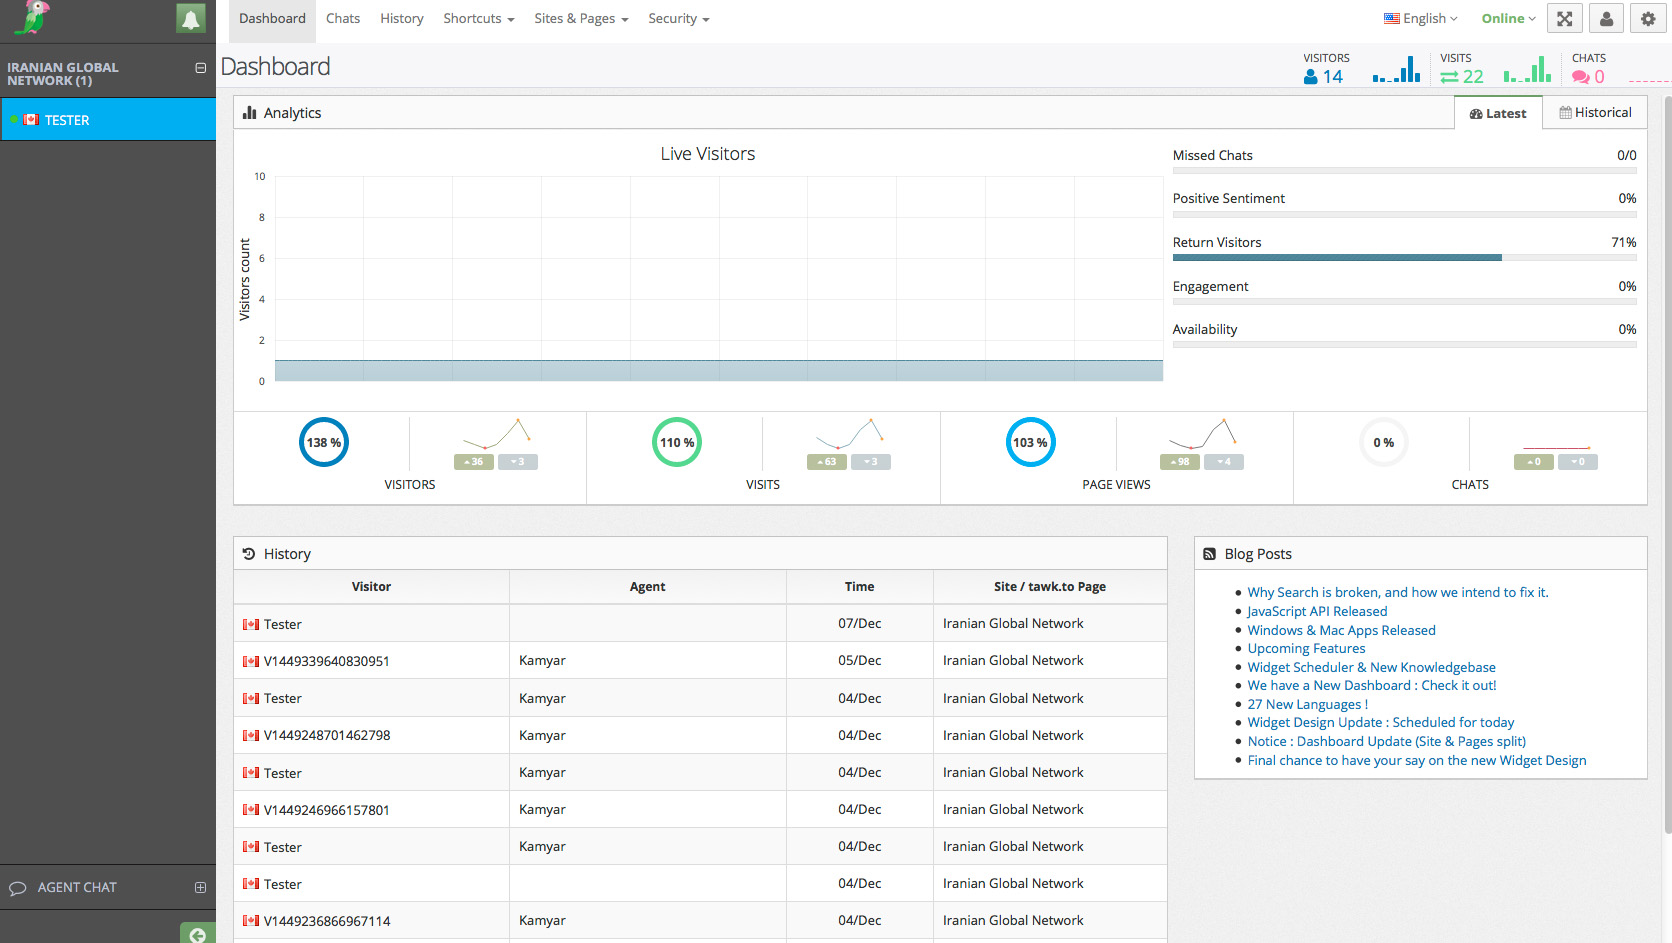
Task: Select the TESTER site in sidebar
Action: 67,120
